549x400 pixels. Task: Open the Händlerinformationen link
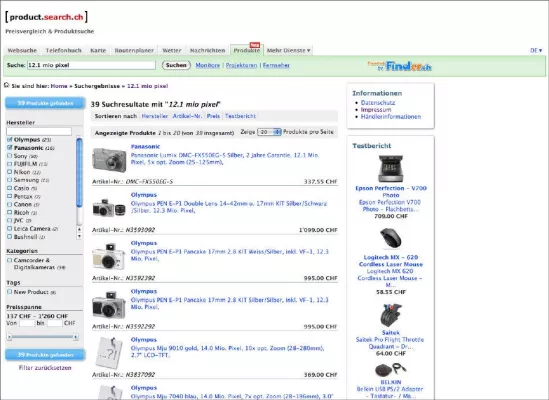click(391, 117)
